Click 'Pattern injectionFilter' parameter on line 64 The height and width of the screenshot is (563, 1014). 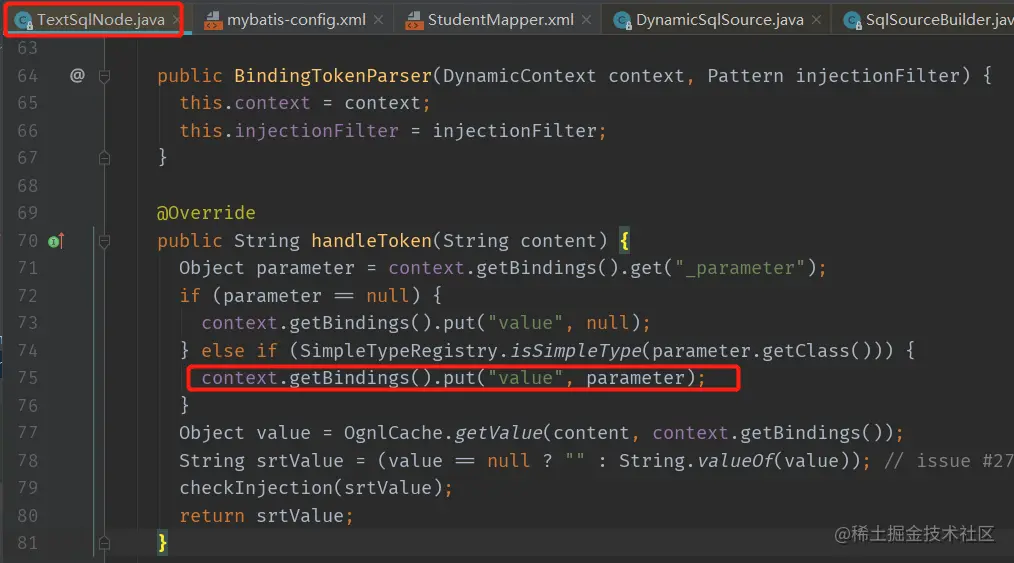pos(834,76)
